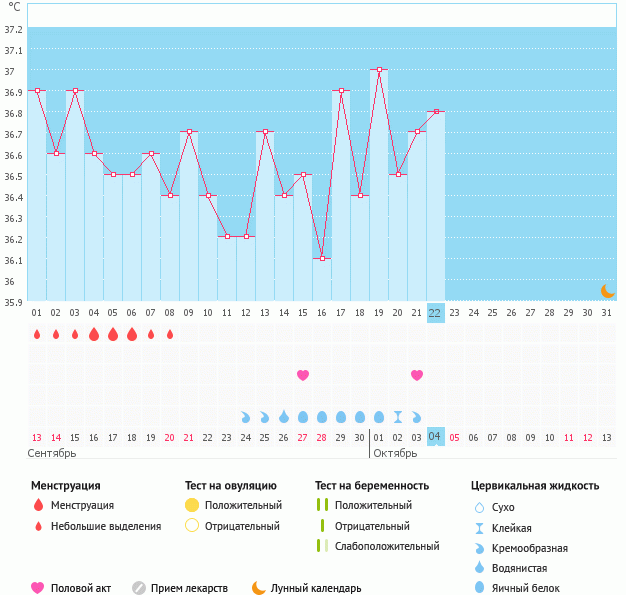Click the egg white fluid icon on day 17
Viewport: 626px width, 595px height.
point(341,416)
